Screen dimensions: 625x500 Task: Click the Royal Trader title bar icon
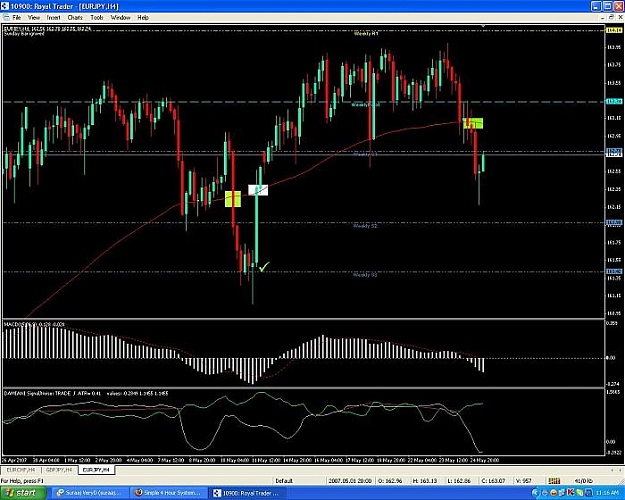5,6
